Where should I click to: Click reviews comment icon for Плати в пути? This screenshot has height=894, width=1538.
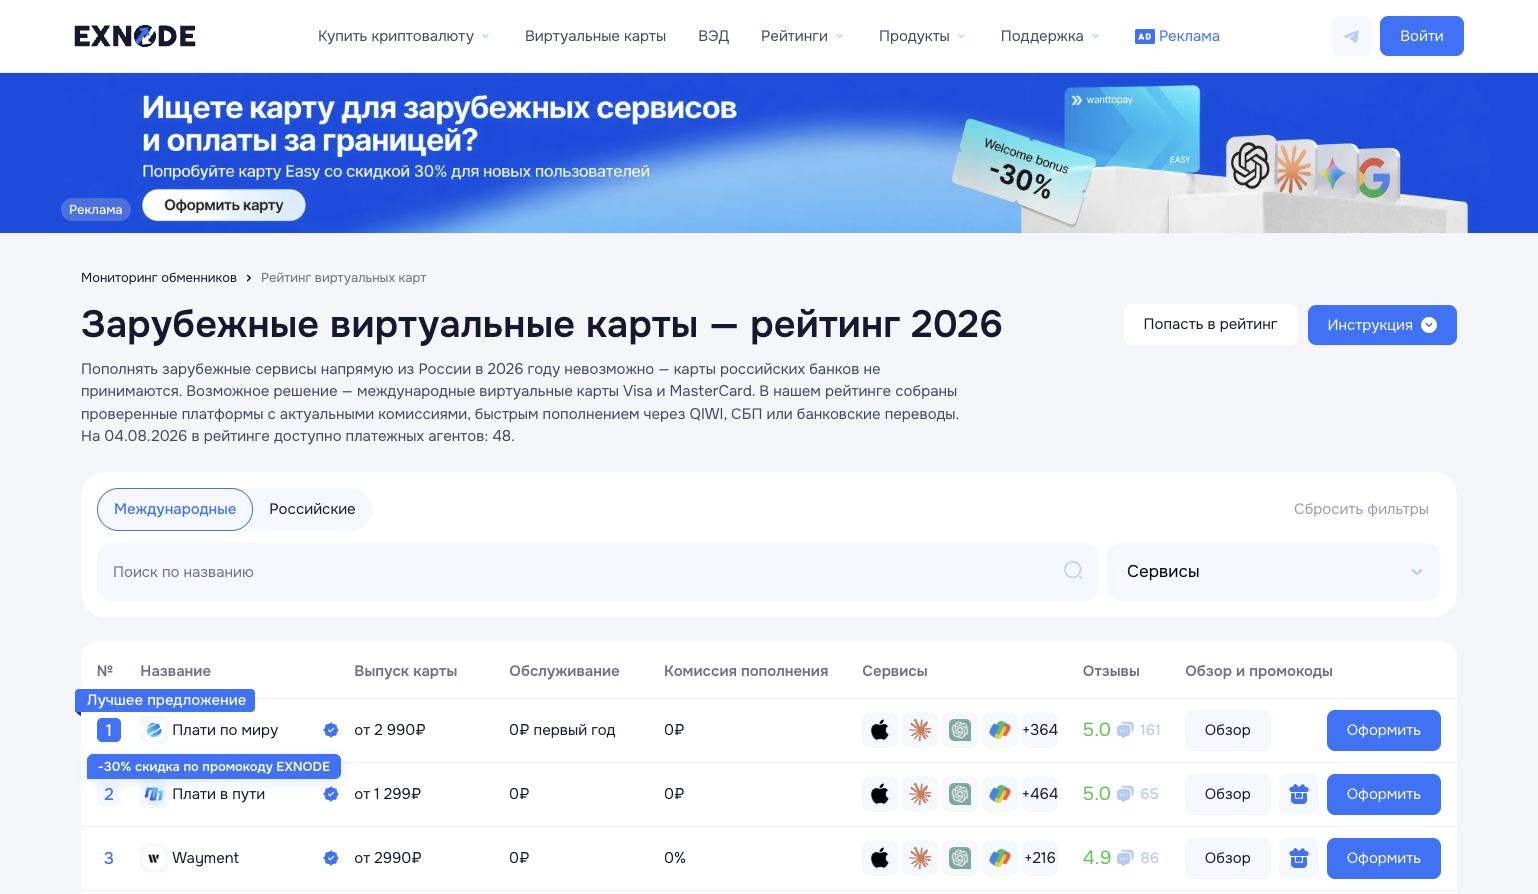pos(1125,794)
